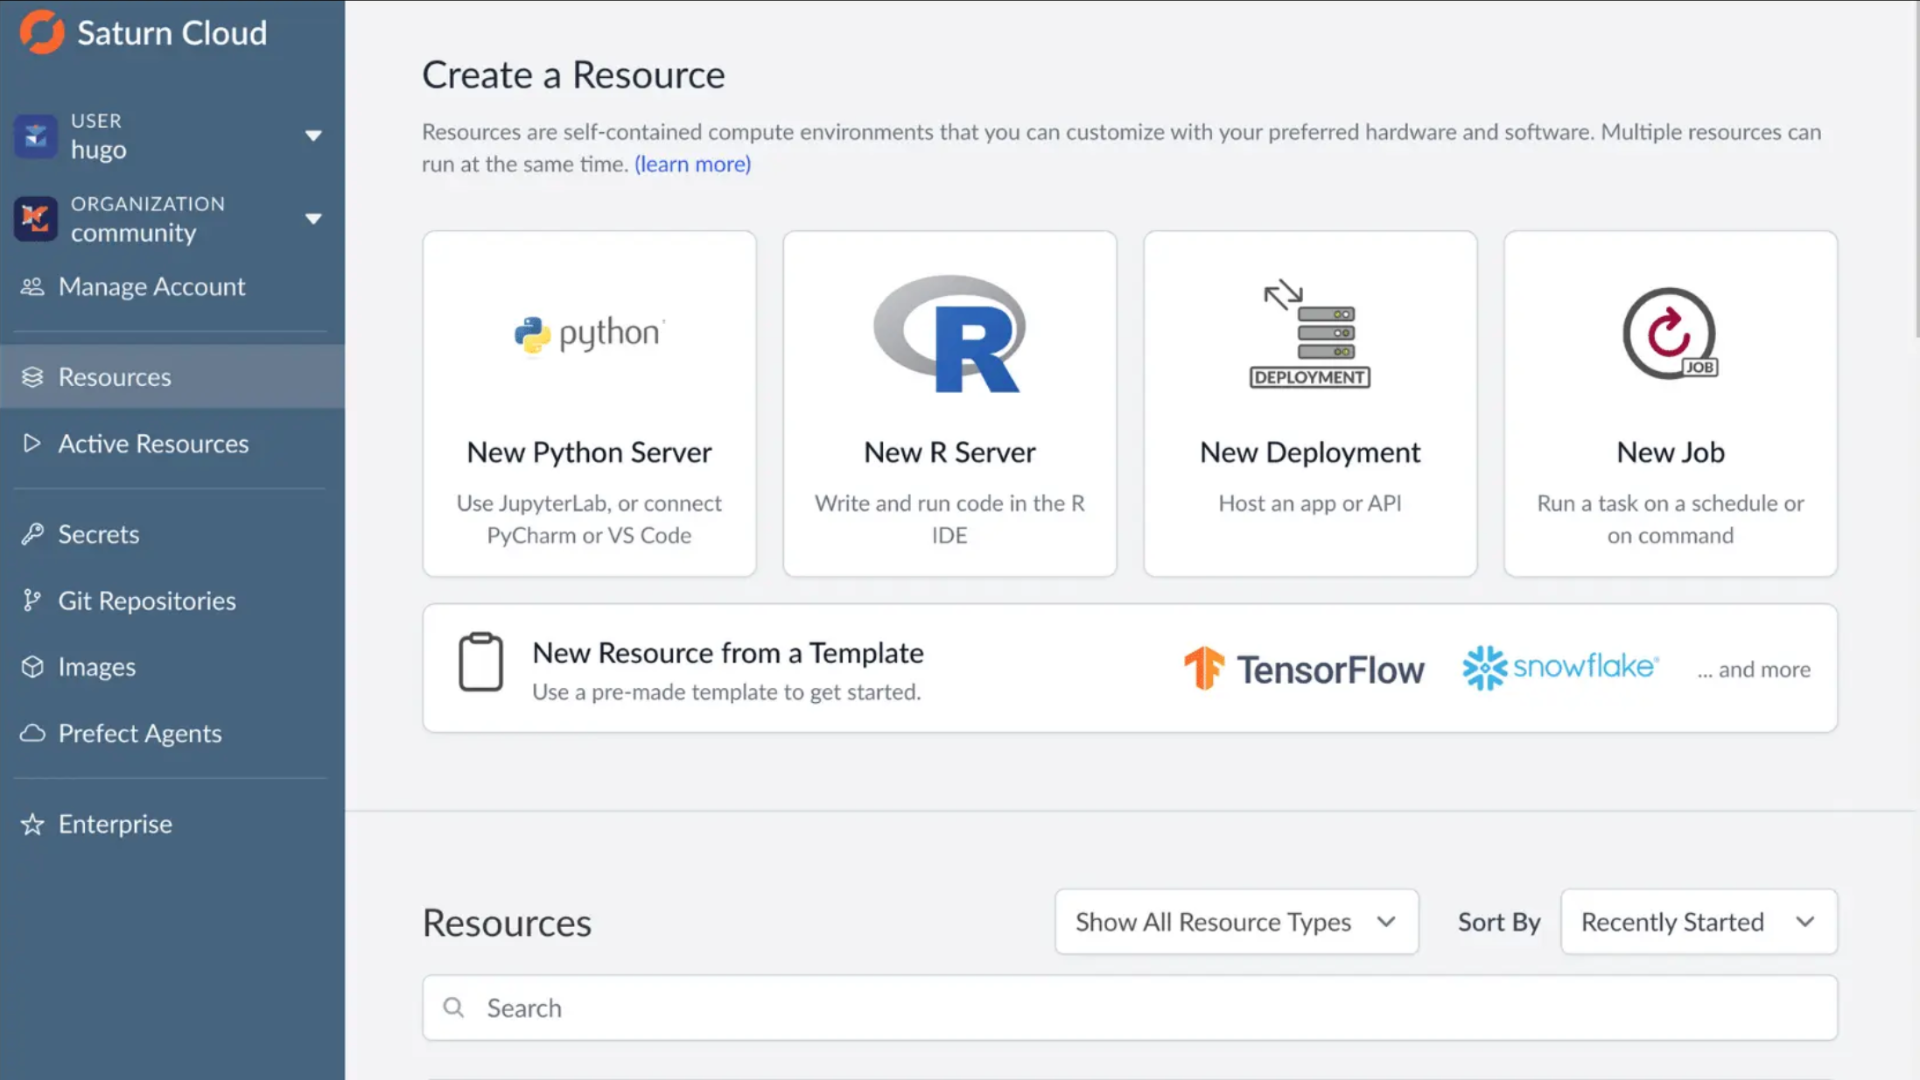Create a New R Server

(950, 404)
